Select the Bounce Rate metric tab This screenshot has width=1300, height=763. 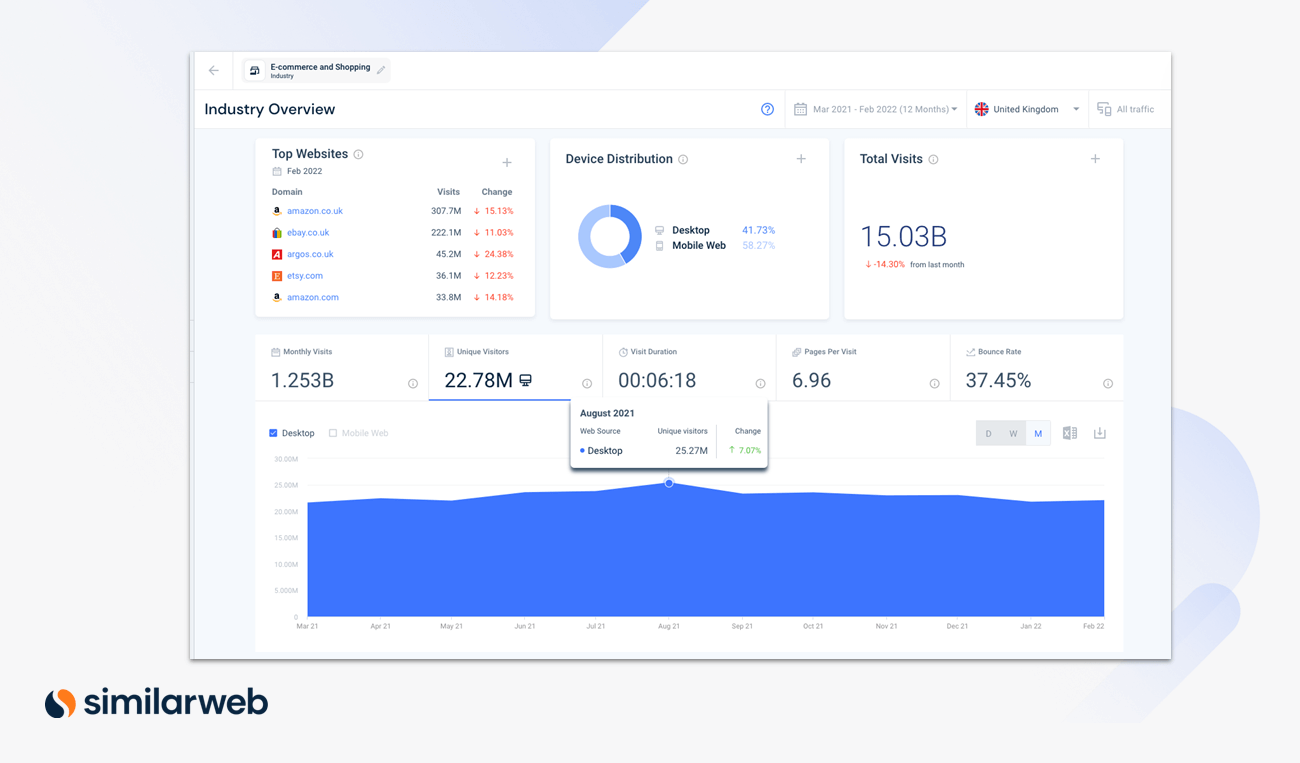coord(1036,368)
